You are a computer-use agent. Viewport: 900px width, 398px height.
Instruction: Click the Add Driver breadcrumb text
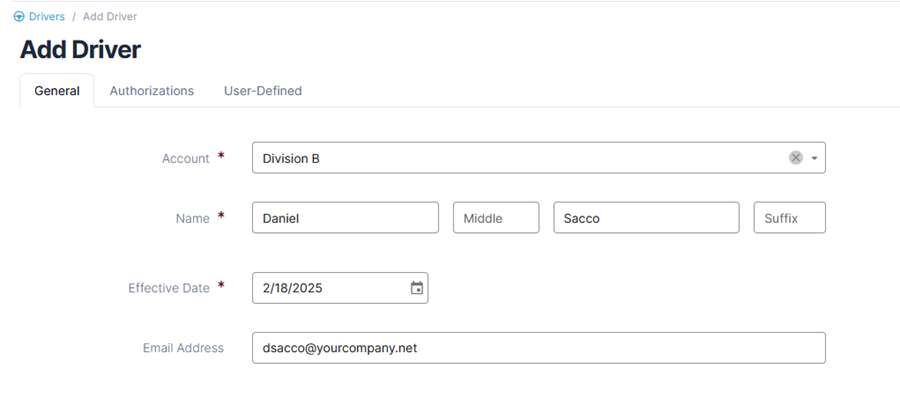pos(110,17)
